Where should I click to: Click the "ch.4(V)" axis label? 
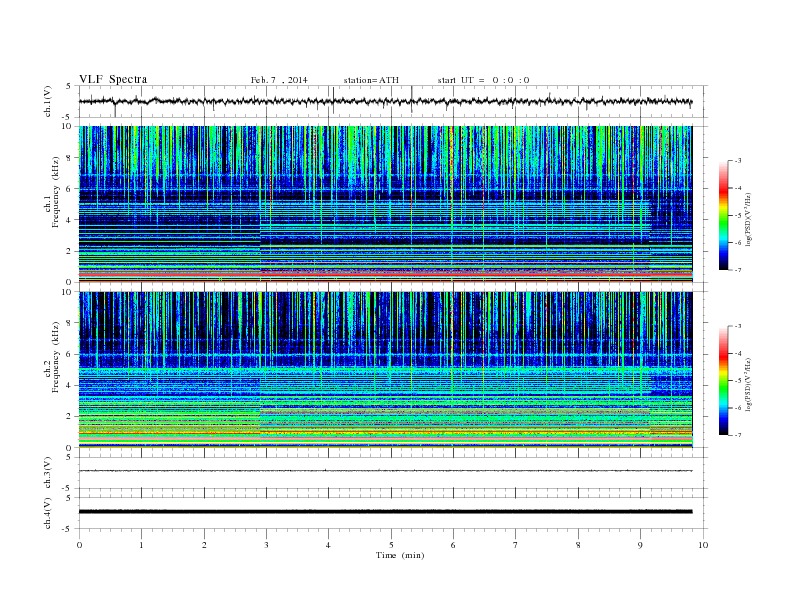[x=48, y=513]
